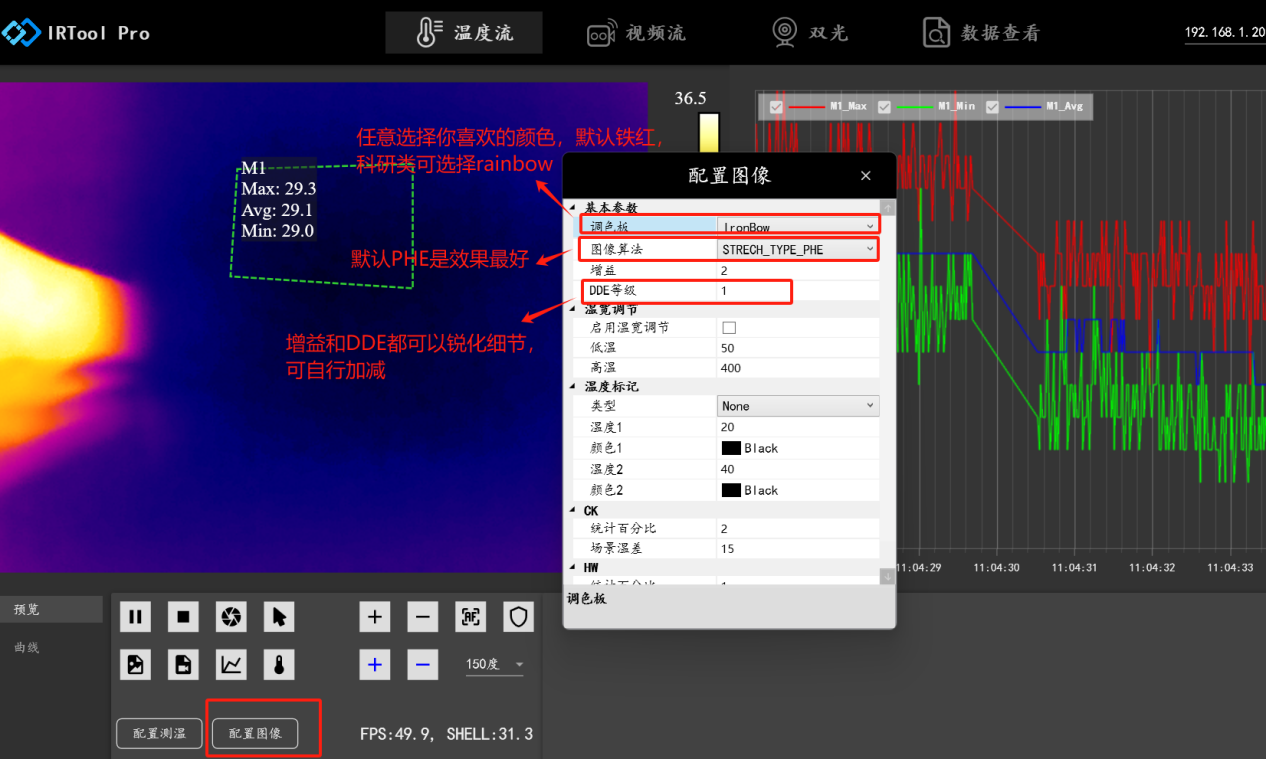Edit the 统计百分比 value 2

(x=798, y=528)
